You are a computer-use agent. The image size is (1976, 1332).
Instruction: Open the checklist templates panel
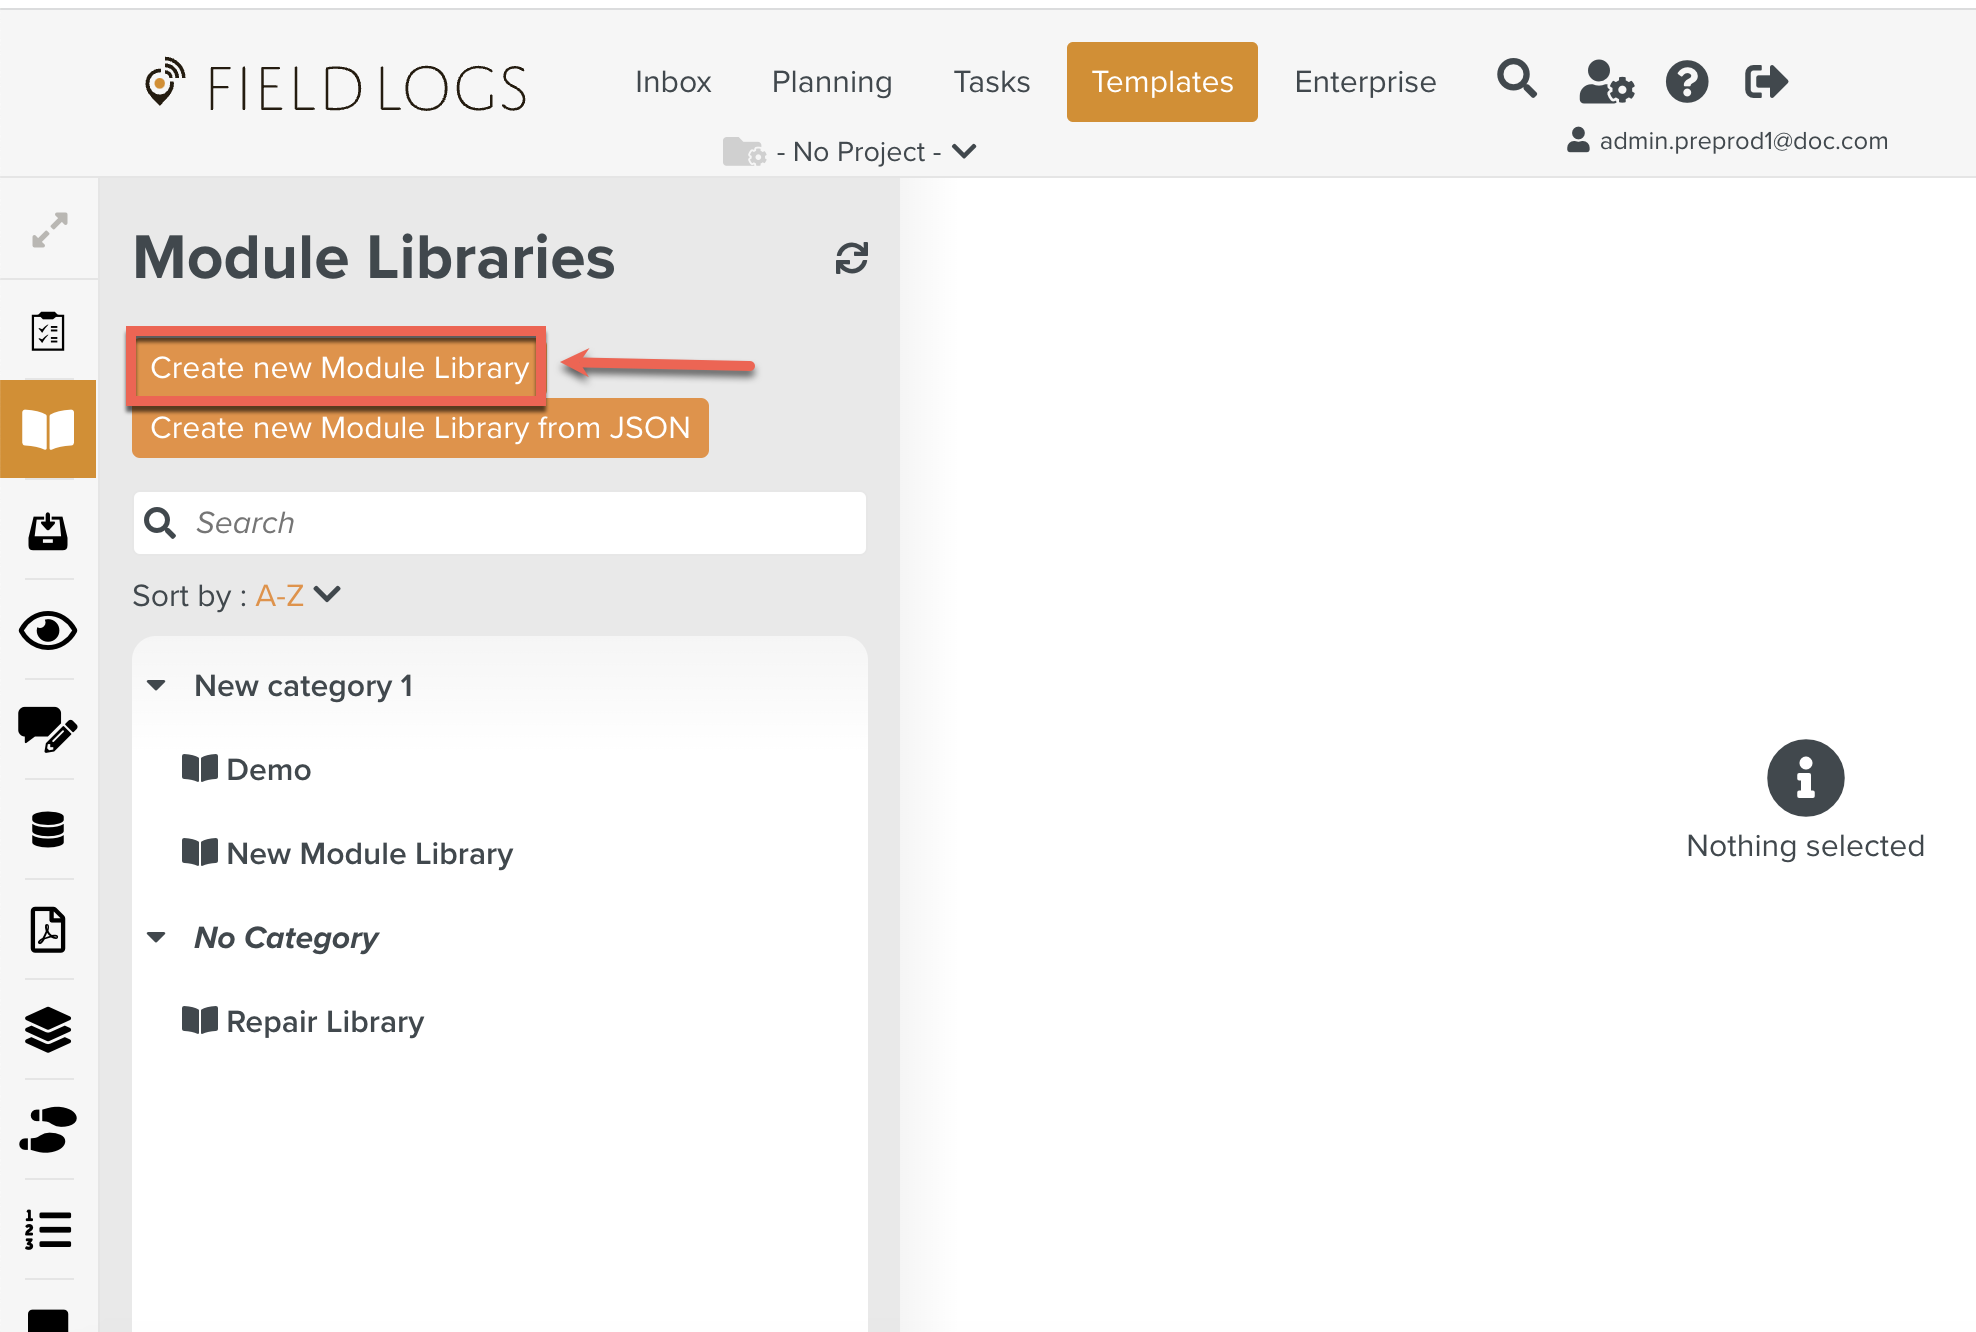47,330
